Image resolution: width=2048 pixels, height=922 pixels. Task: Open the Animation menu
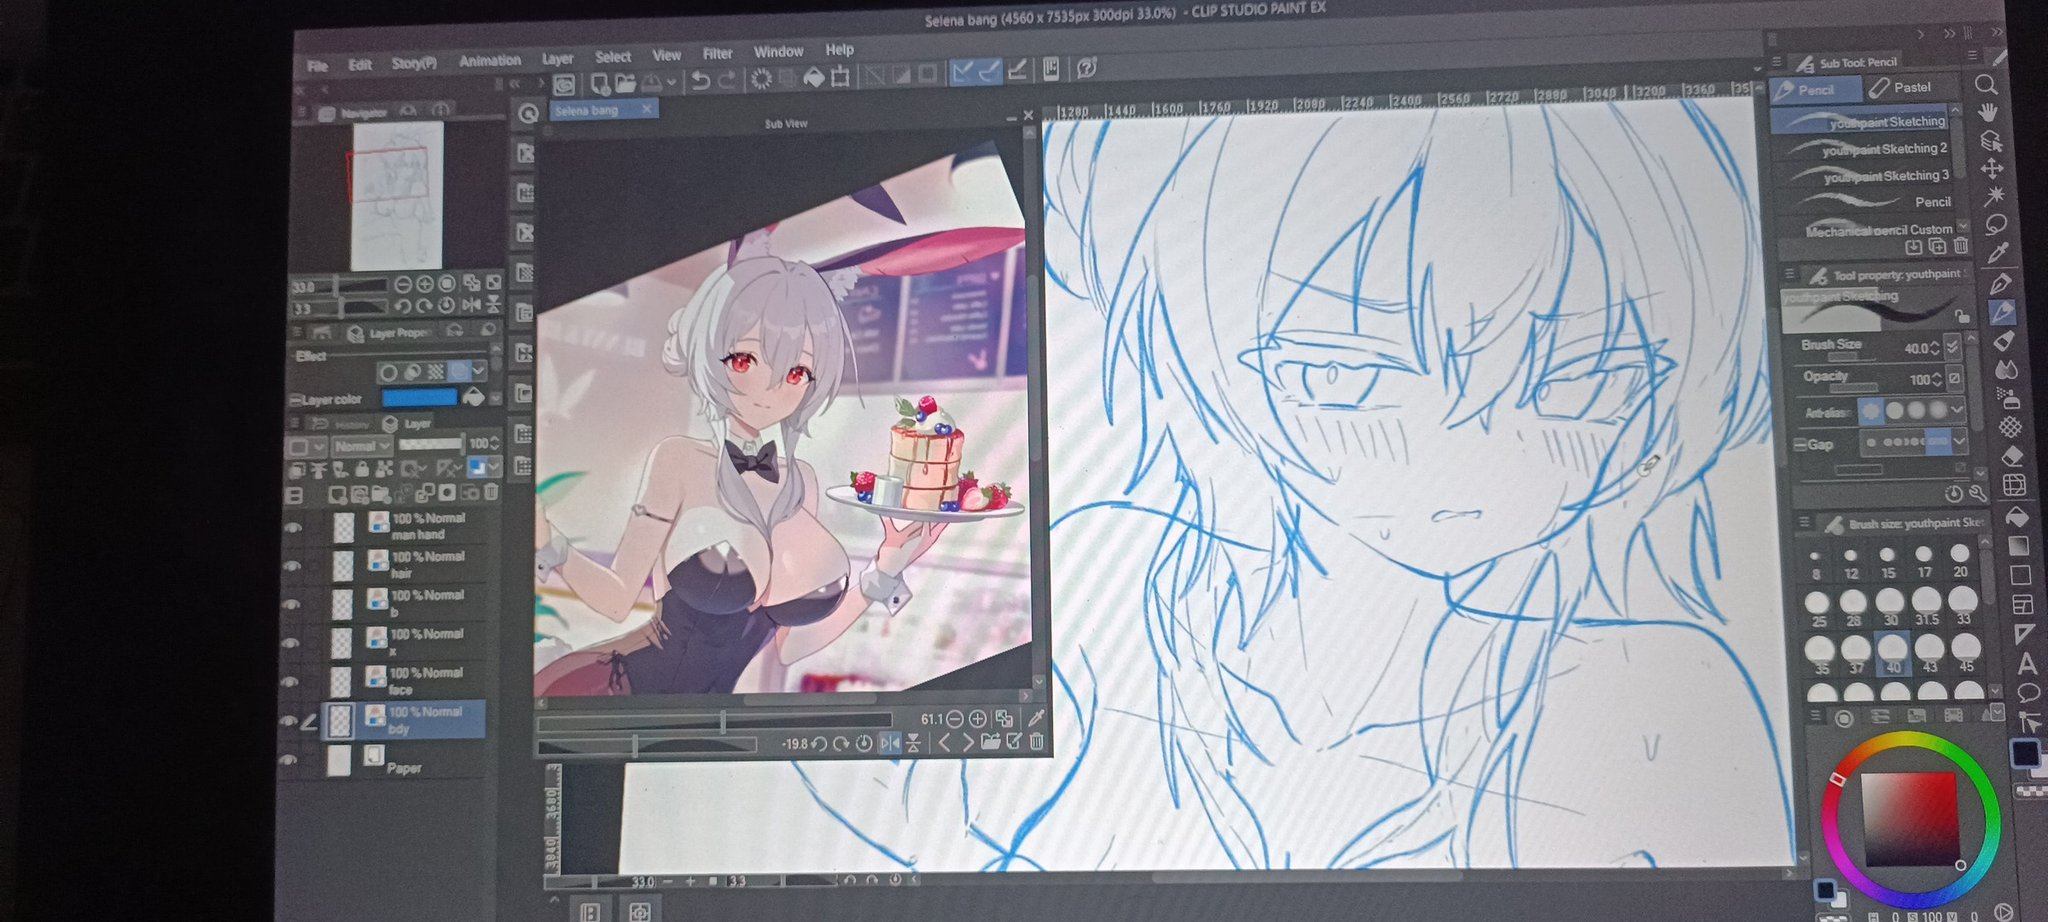tap(490, 61)
